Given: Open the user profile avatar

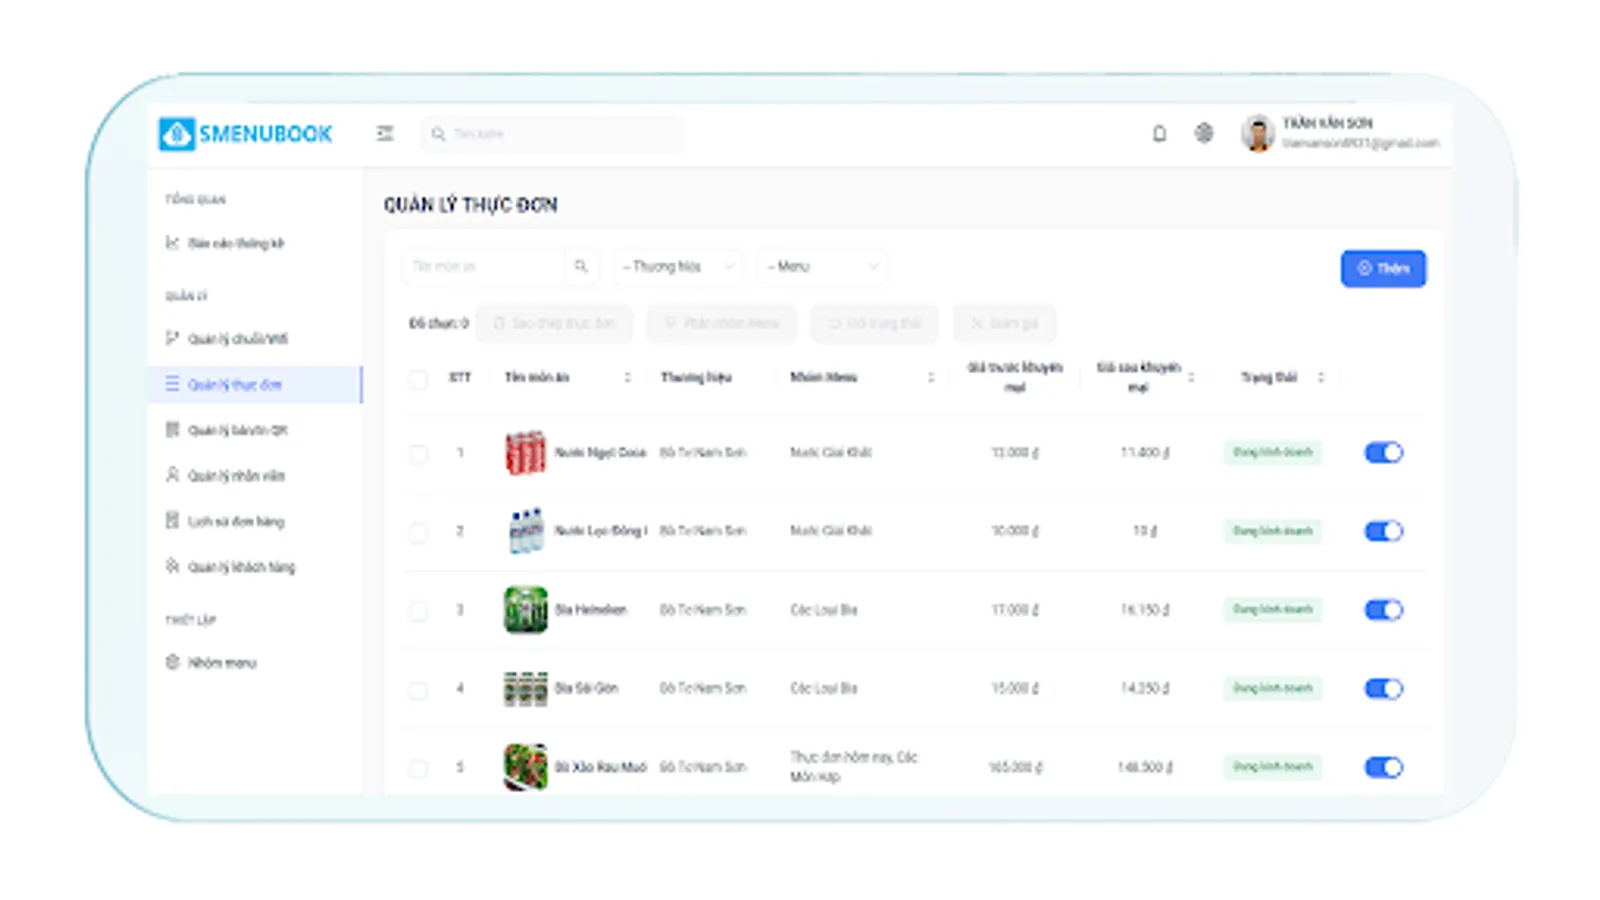Looking at the screenshot, I should (x=1257, y=133).
